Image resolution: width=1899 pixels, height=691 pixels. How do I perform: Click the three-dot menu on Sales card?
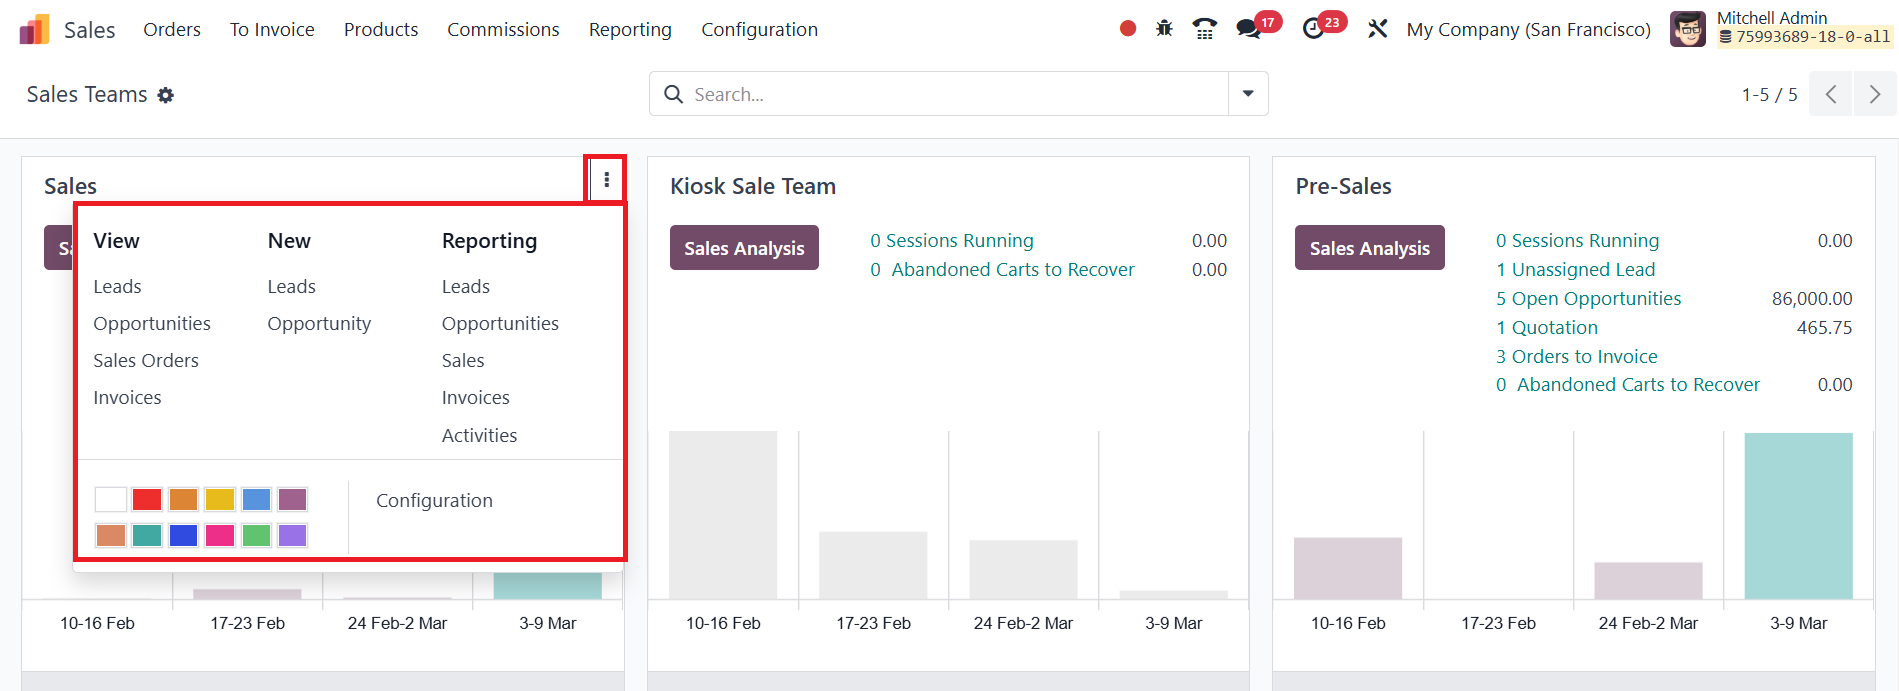click(606, 180)
